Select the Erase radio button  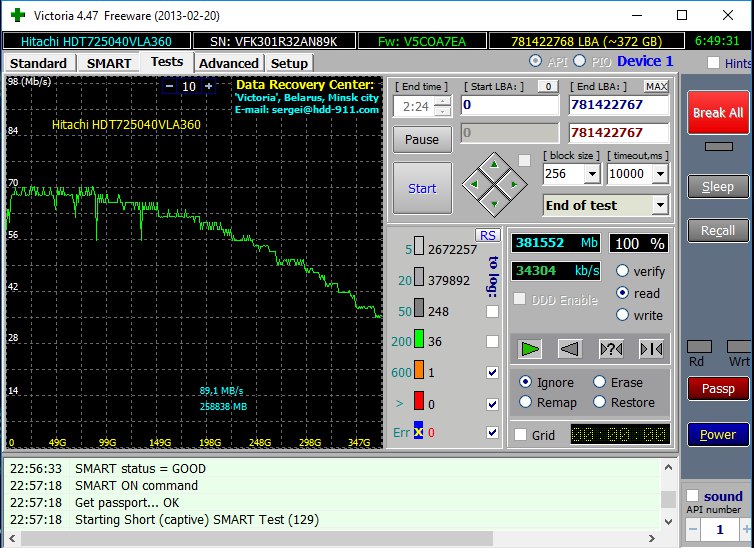click(x=599, y=382)
